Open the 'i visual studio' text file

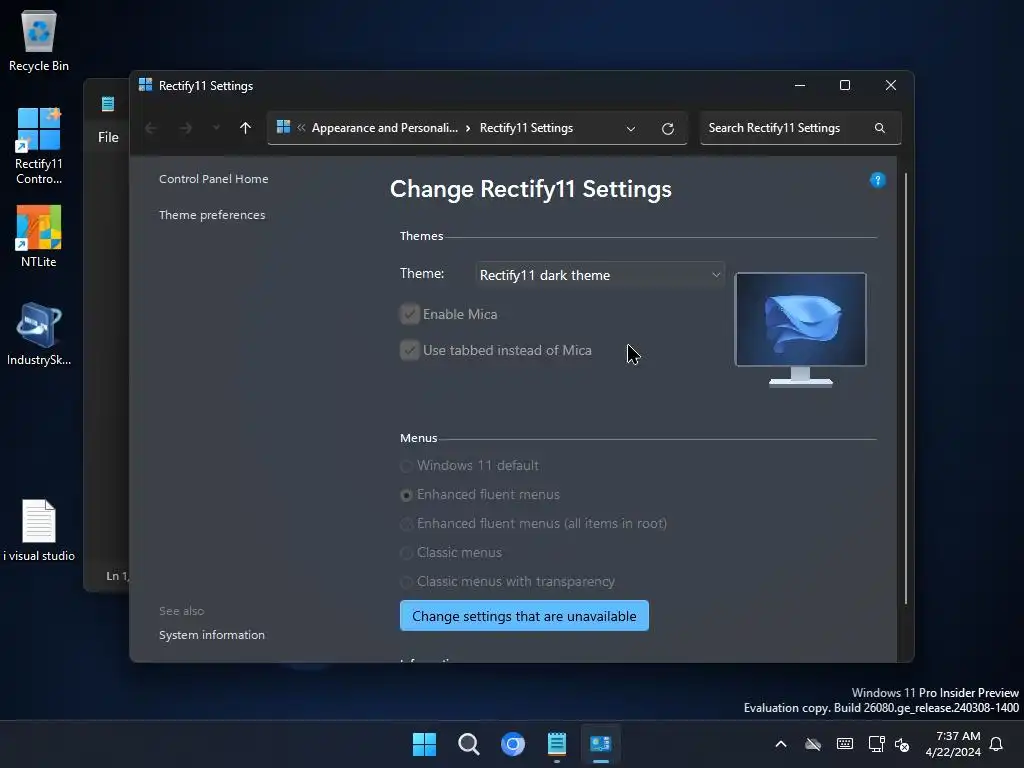pos(39,530)
